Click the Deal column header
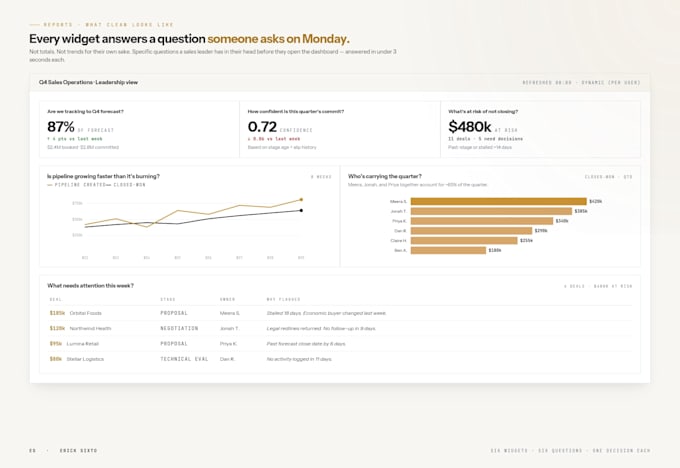 (56, 299)
